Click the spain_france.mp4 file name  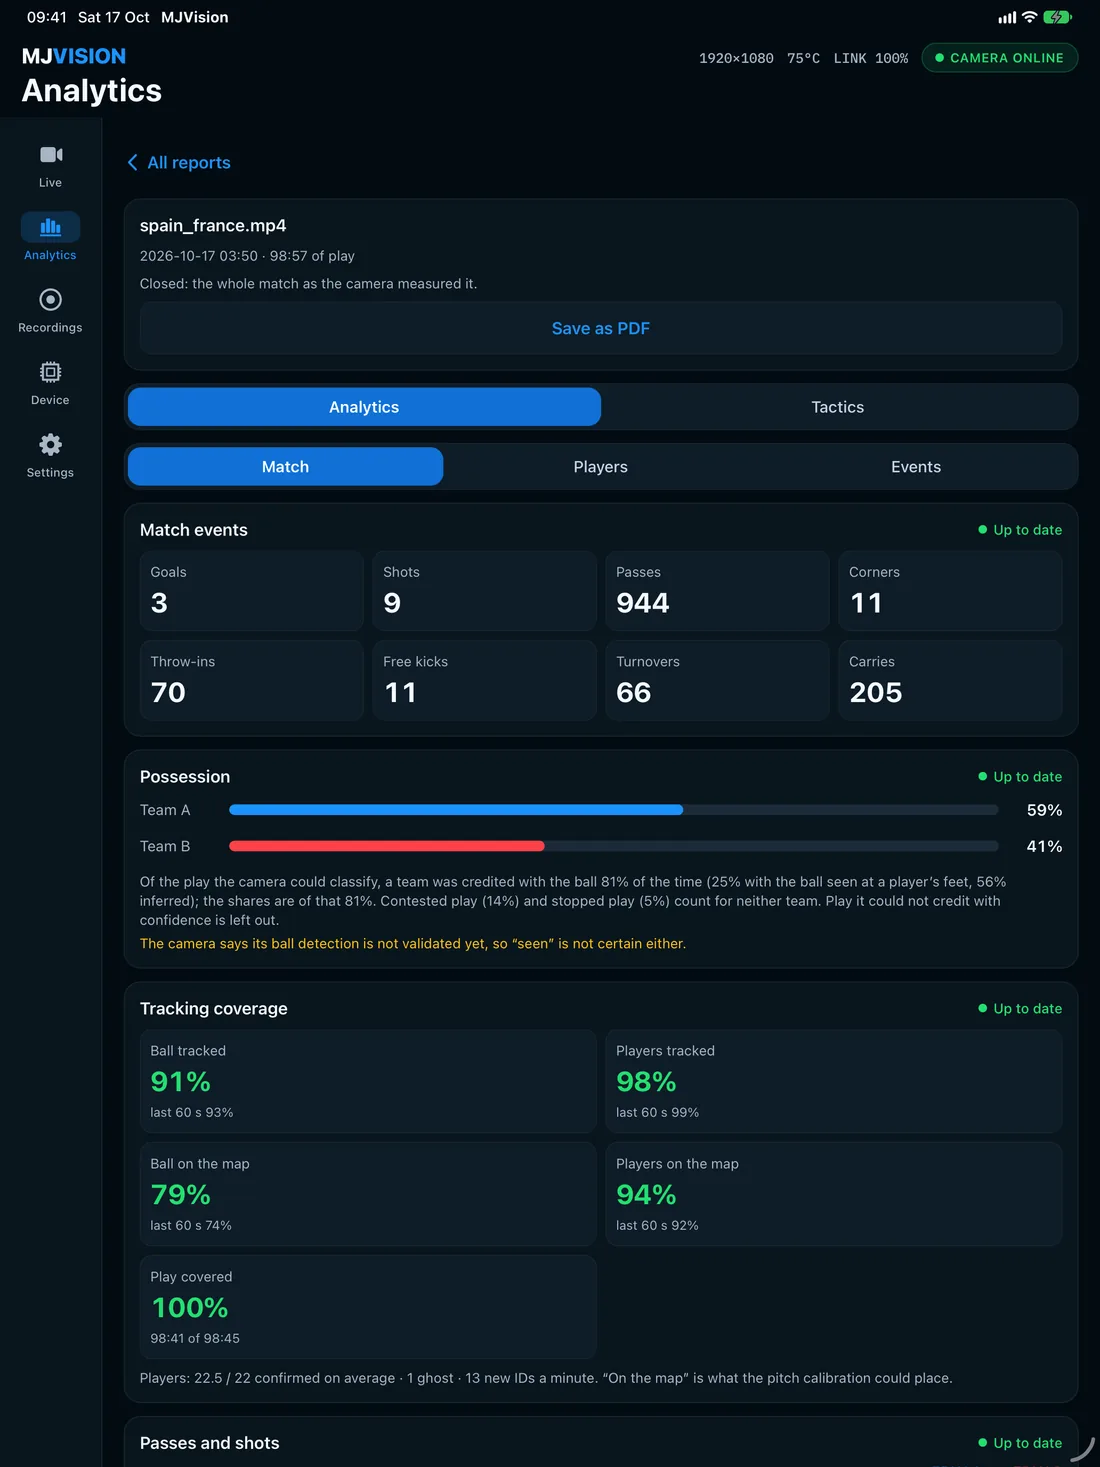click(213, 226)
